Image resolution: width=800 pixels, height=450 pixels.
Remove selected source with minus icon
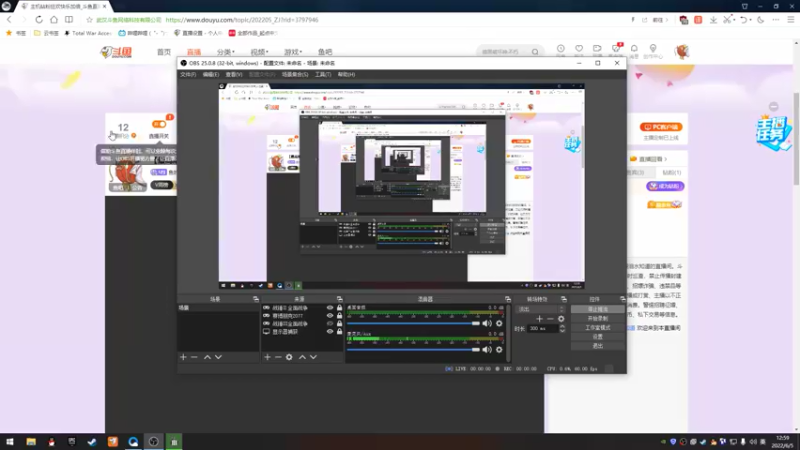point(278,357)
